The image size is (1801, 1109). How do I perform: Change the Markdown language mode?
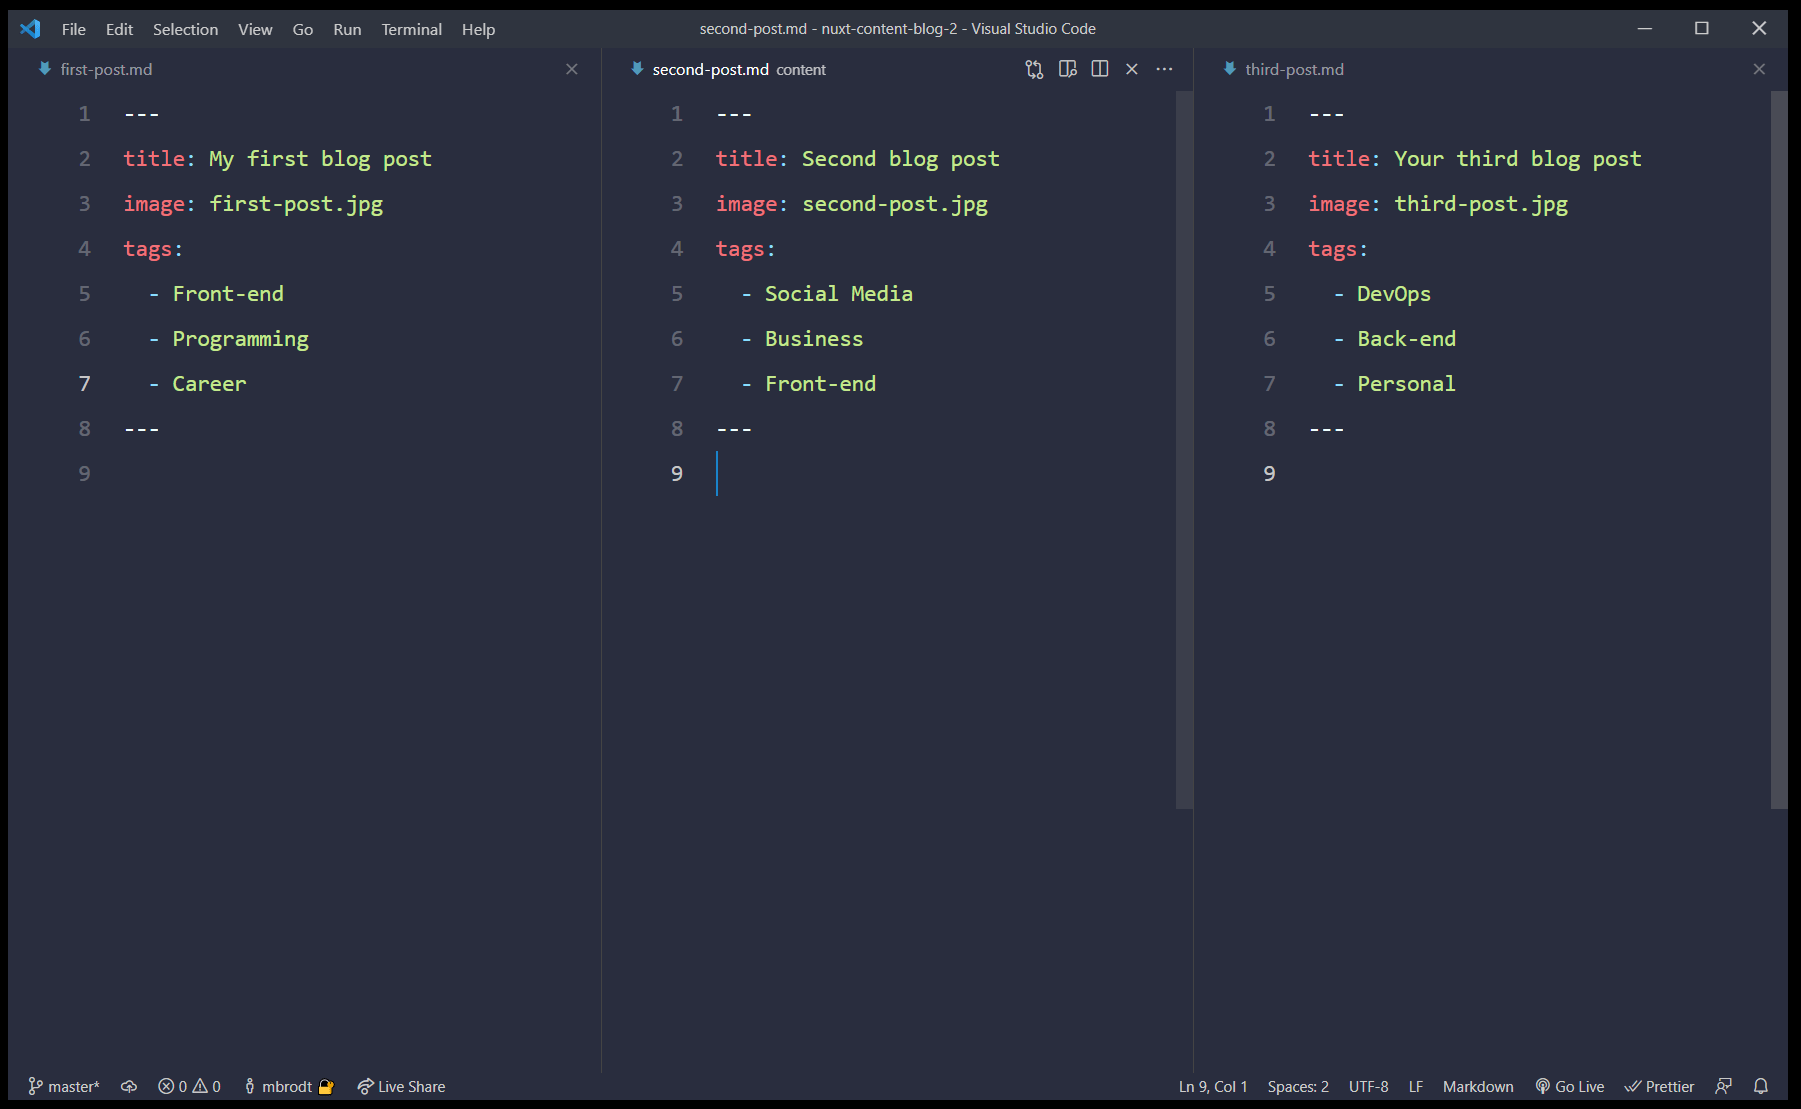pyautogui.click(x=1477, y=1086)
